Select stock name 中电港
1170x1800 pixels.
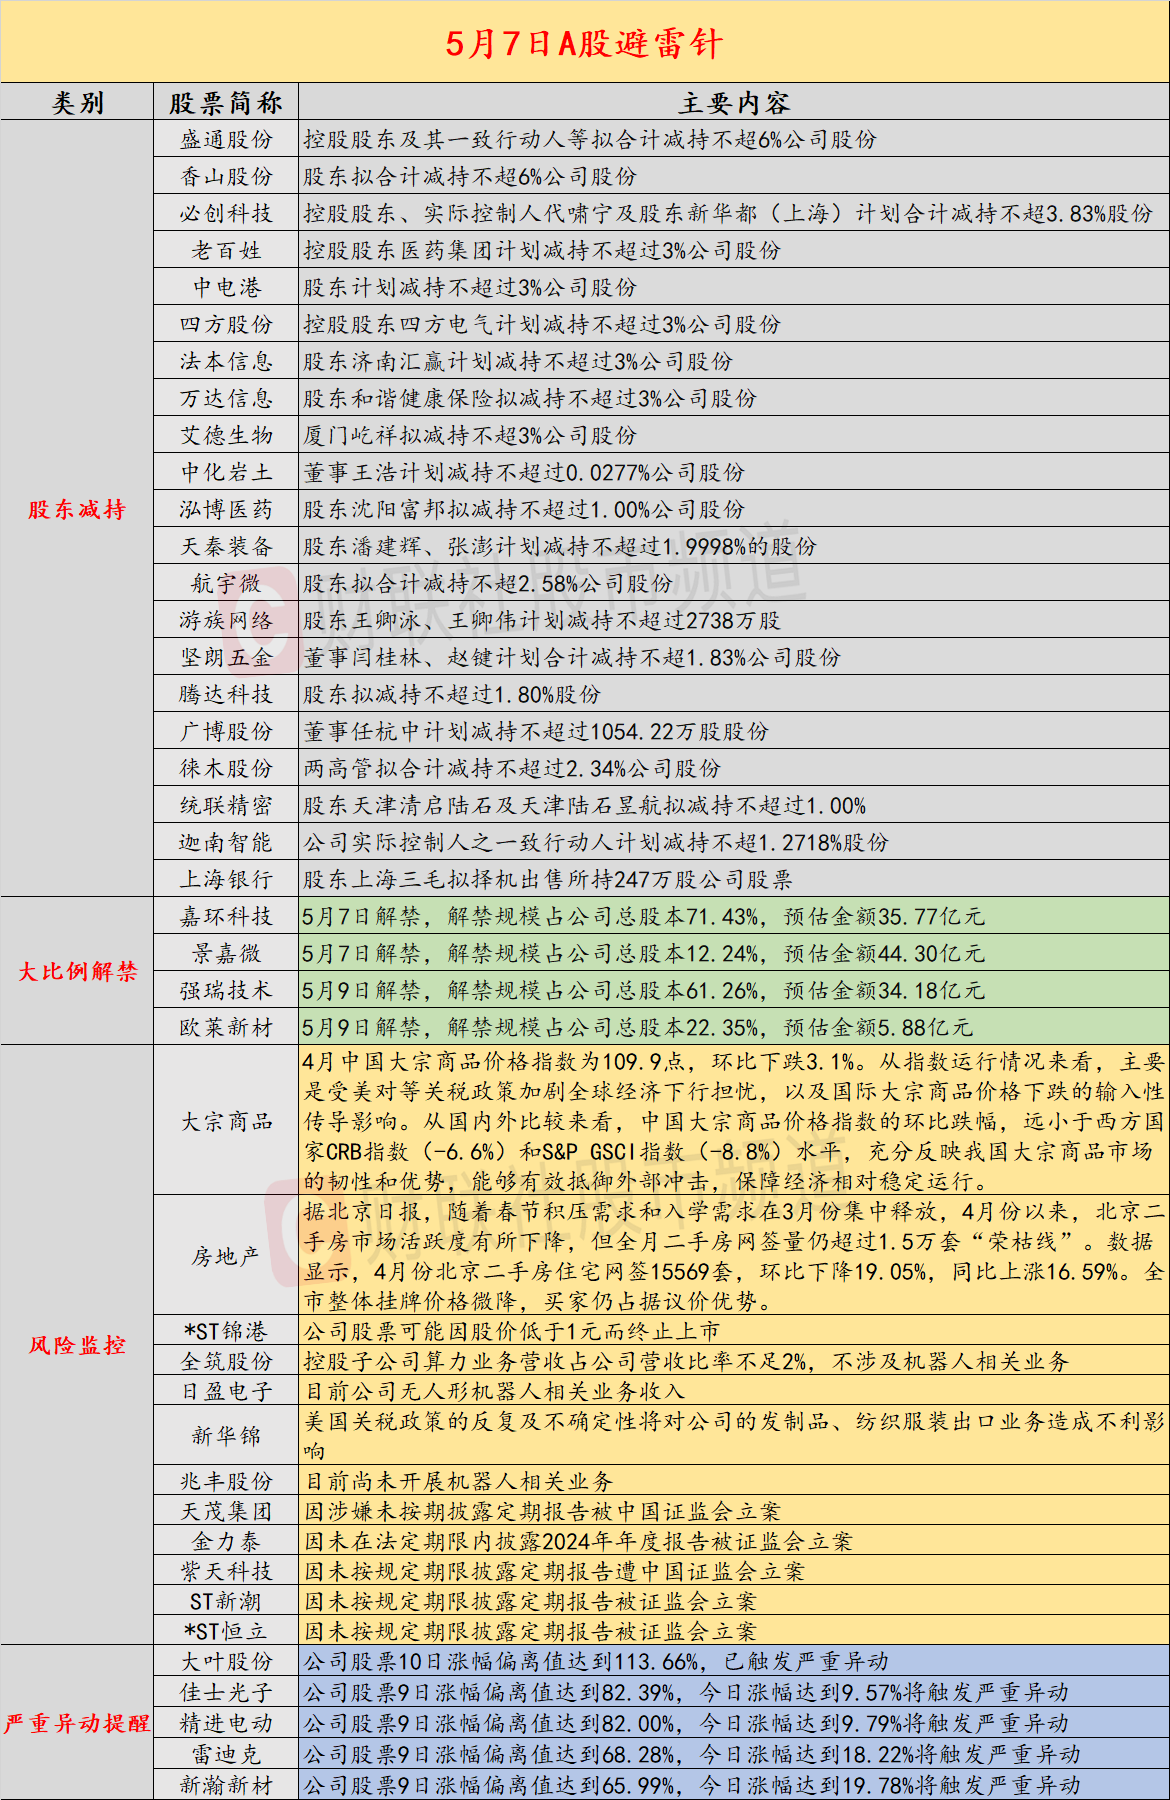pyautogui.click(x=226, y=288)
